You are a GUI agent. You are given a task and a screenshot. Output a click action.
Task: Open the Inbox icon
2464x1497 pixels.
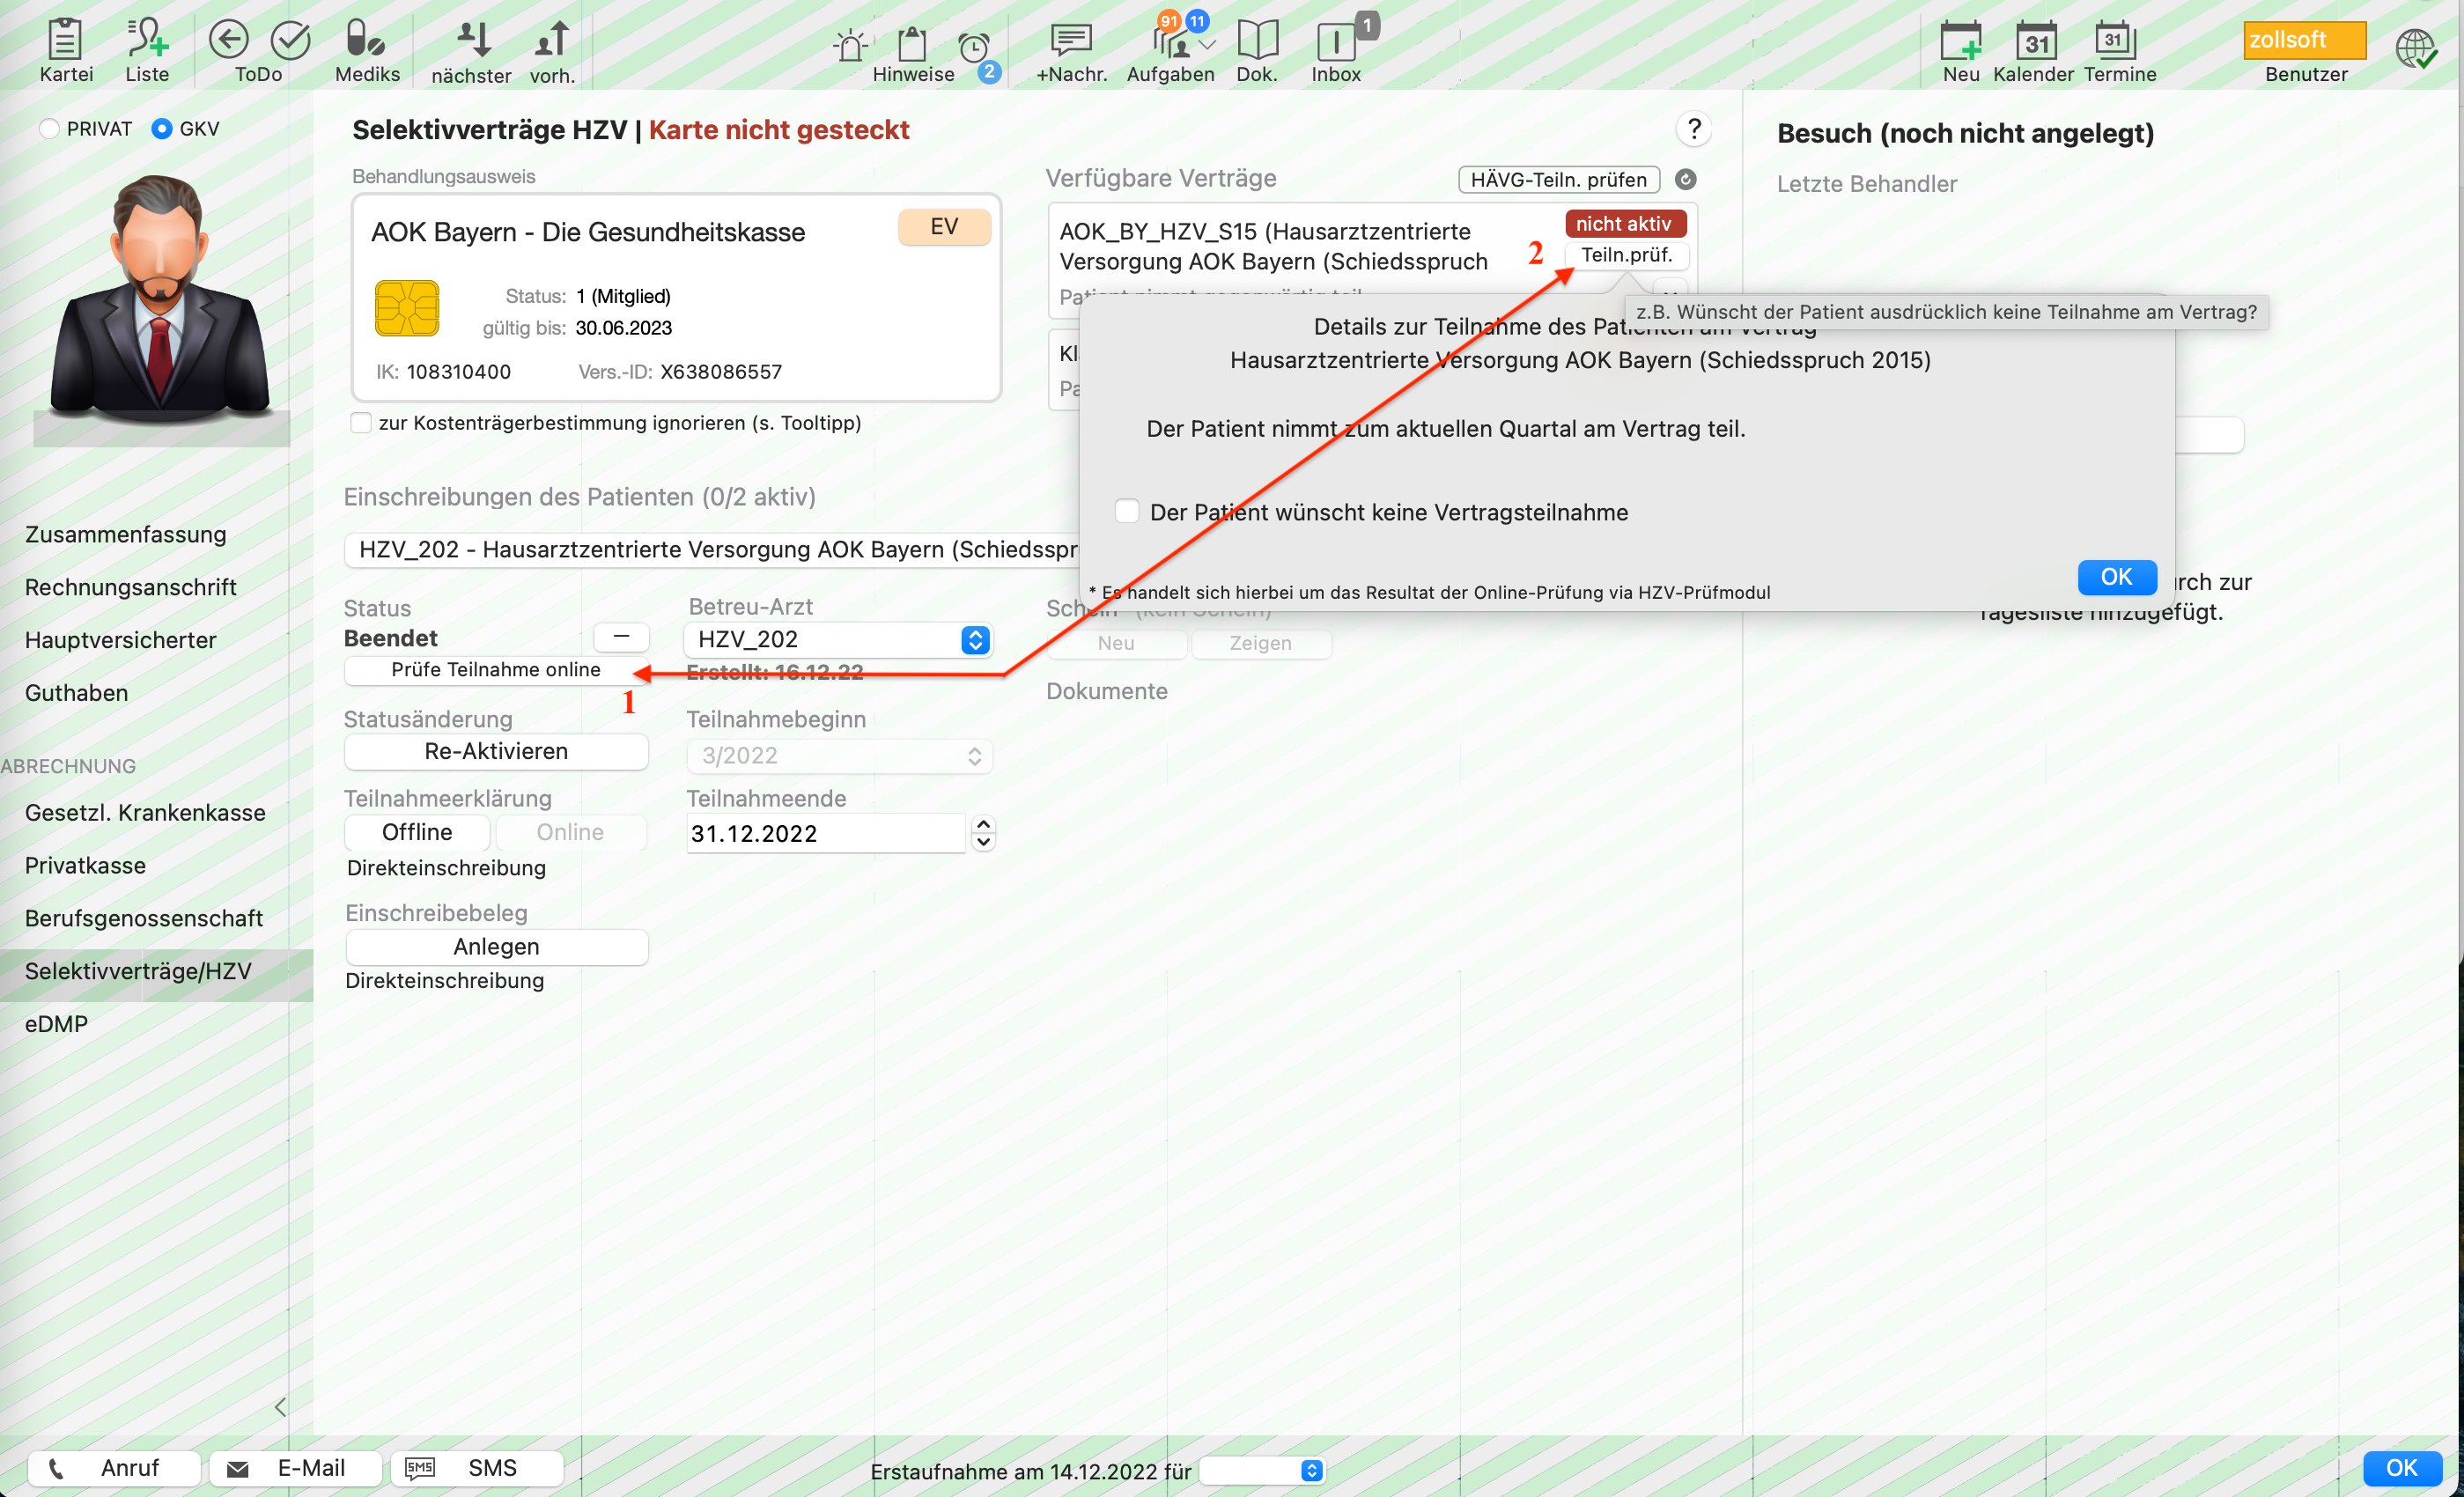pos(1336,42)
